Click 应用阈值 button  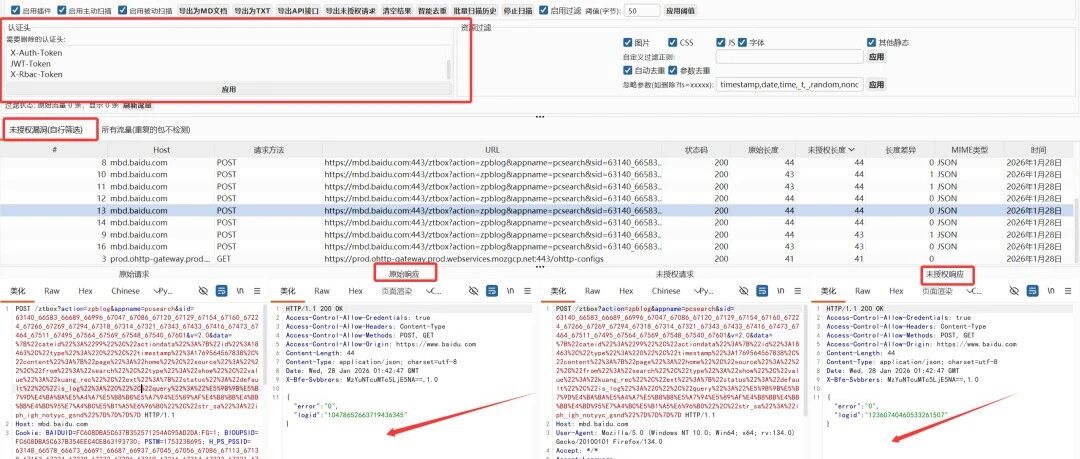pos(681,11)
